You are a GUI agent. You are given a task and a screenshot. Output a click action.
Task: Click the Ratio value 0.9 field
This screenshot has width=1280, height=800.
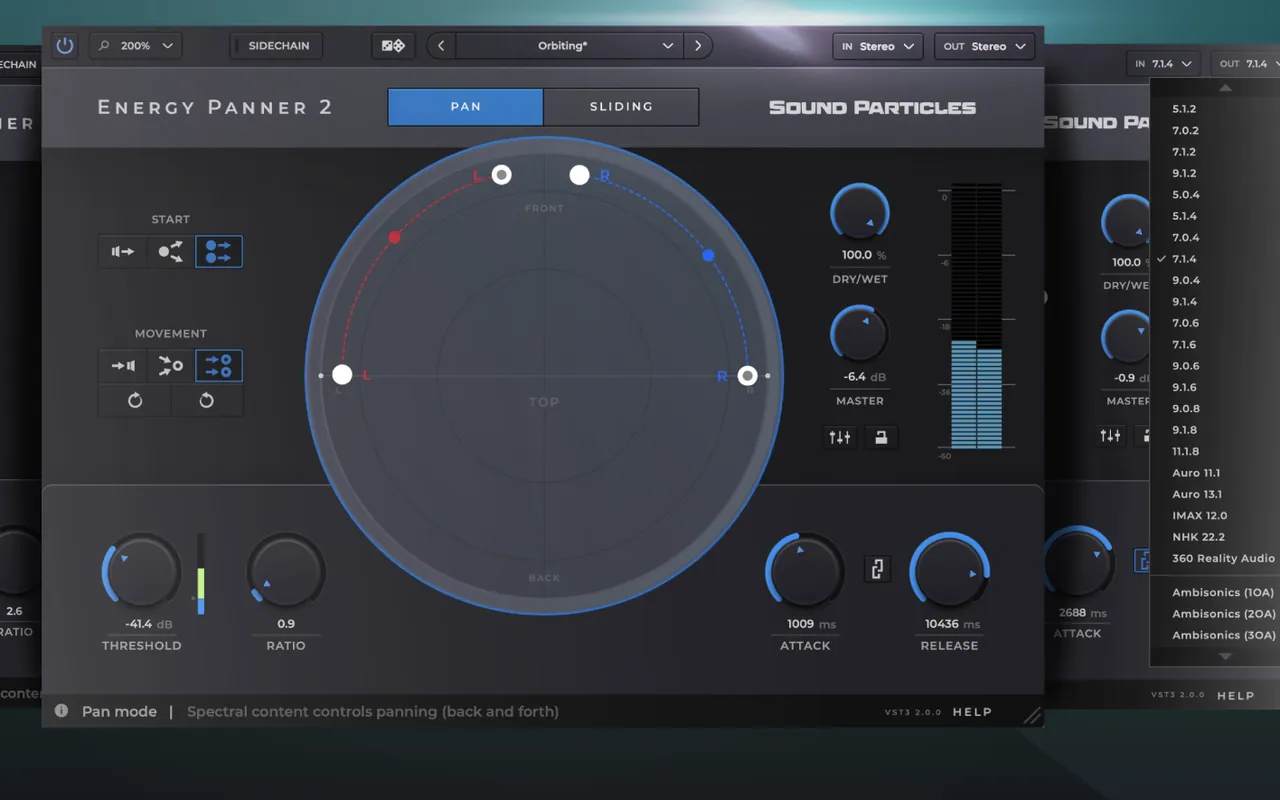pos(286,624)
